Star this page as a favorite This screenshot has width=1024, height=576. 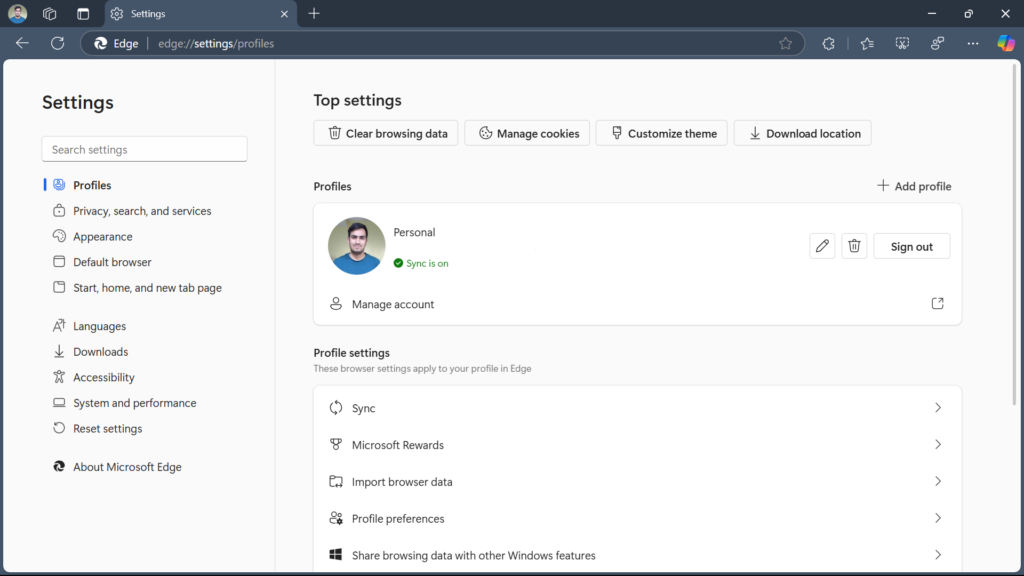(785, 43)
